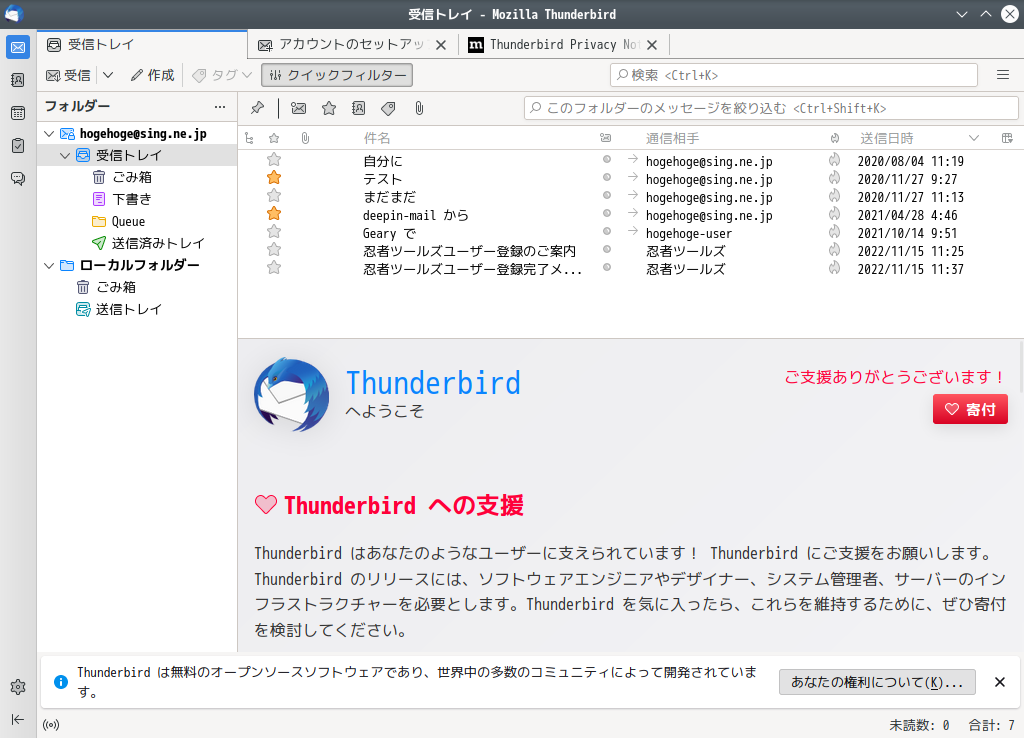Remove star from テスト message

[274, 178]
